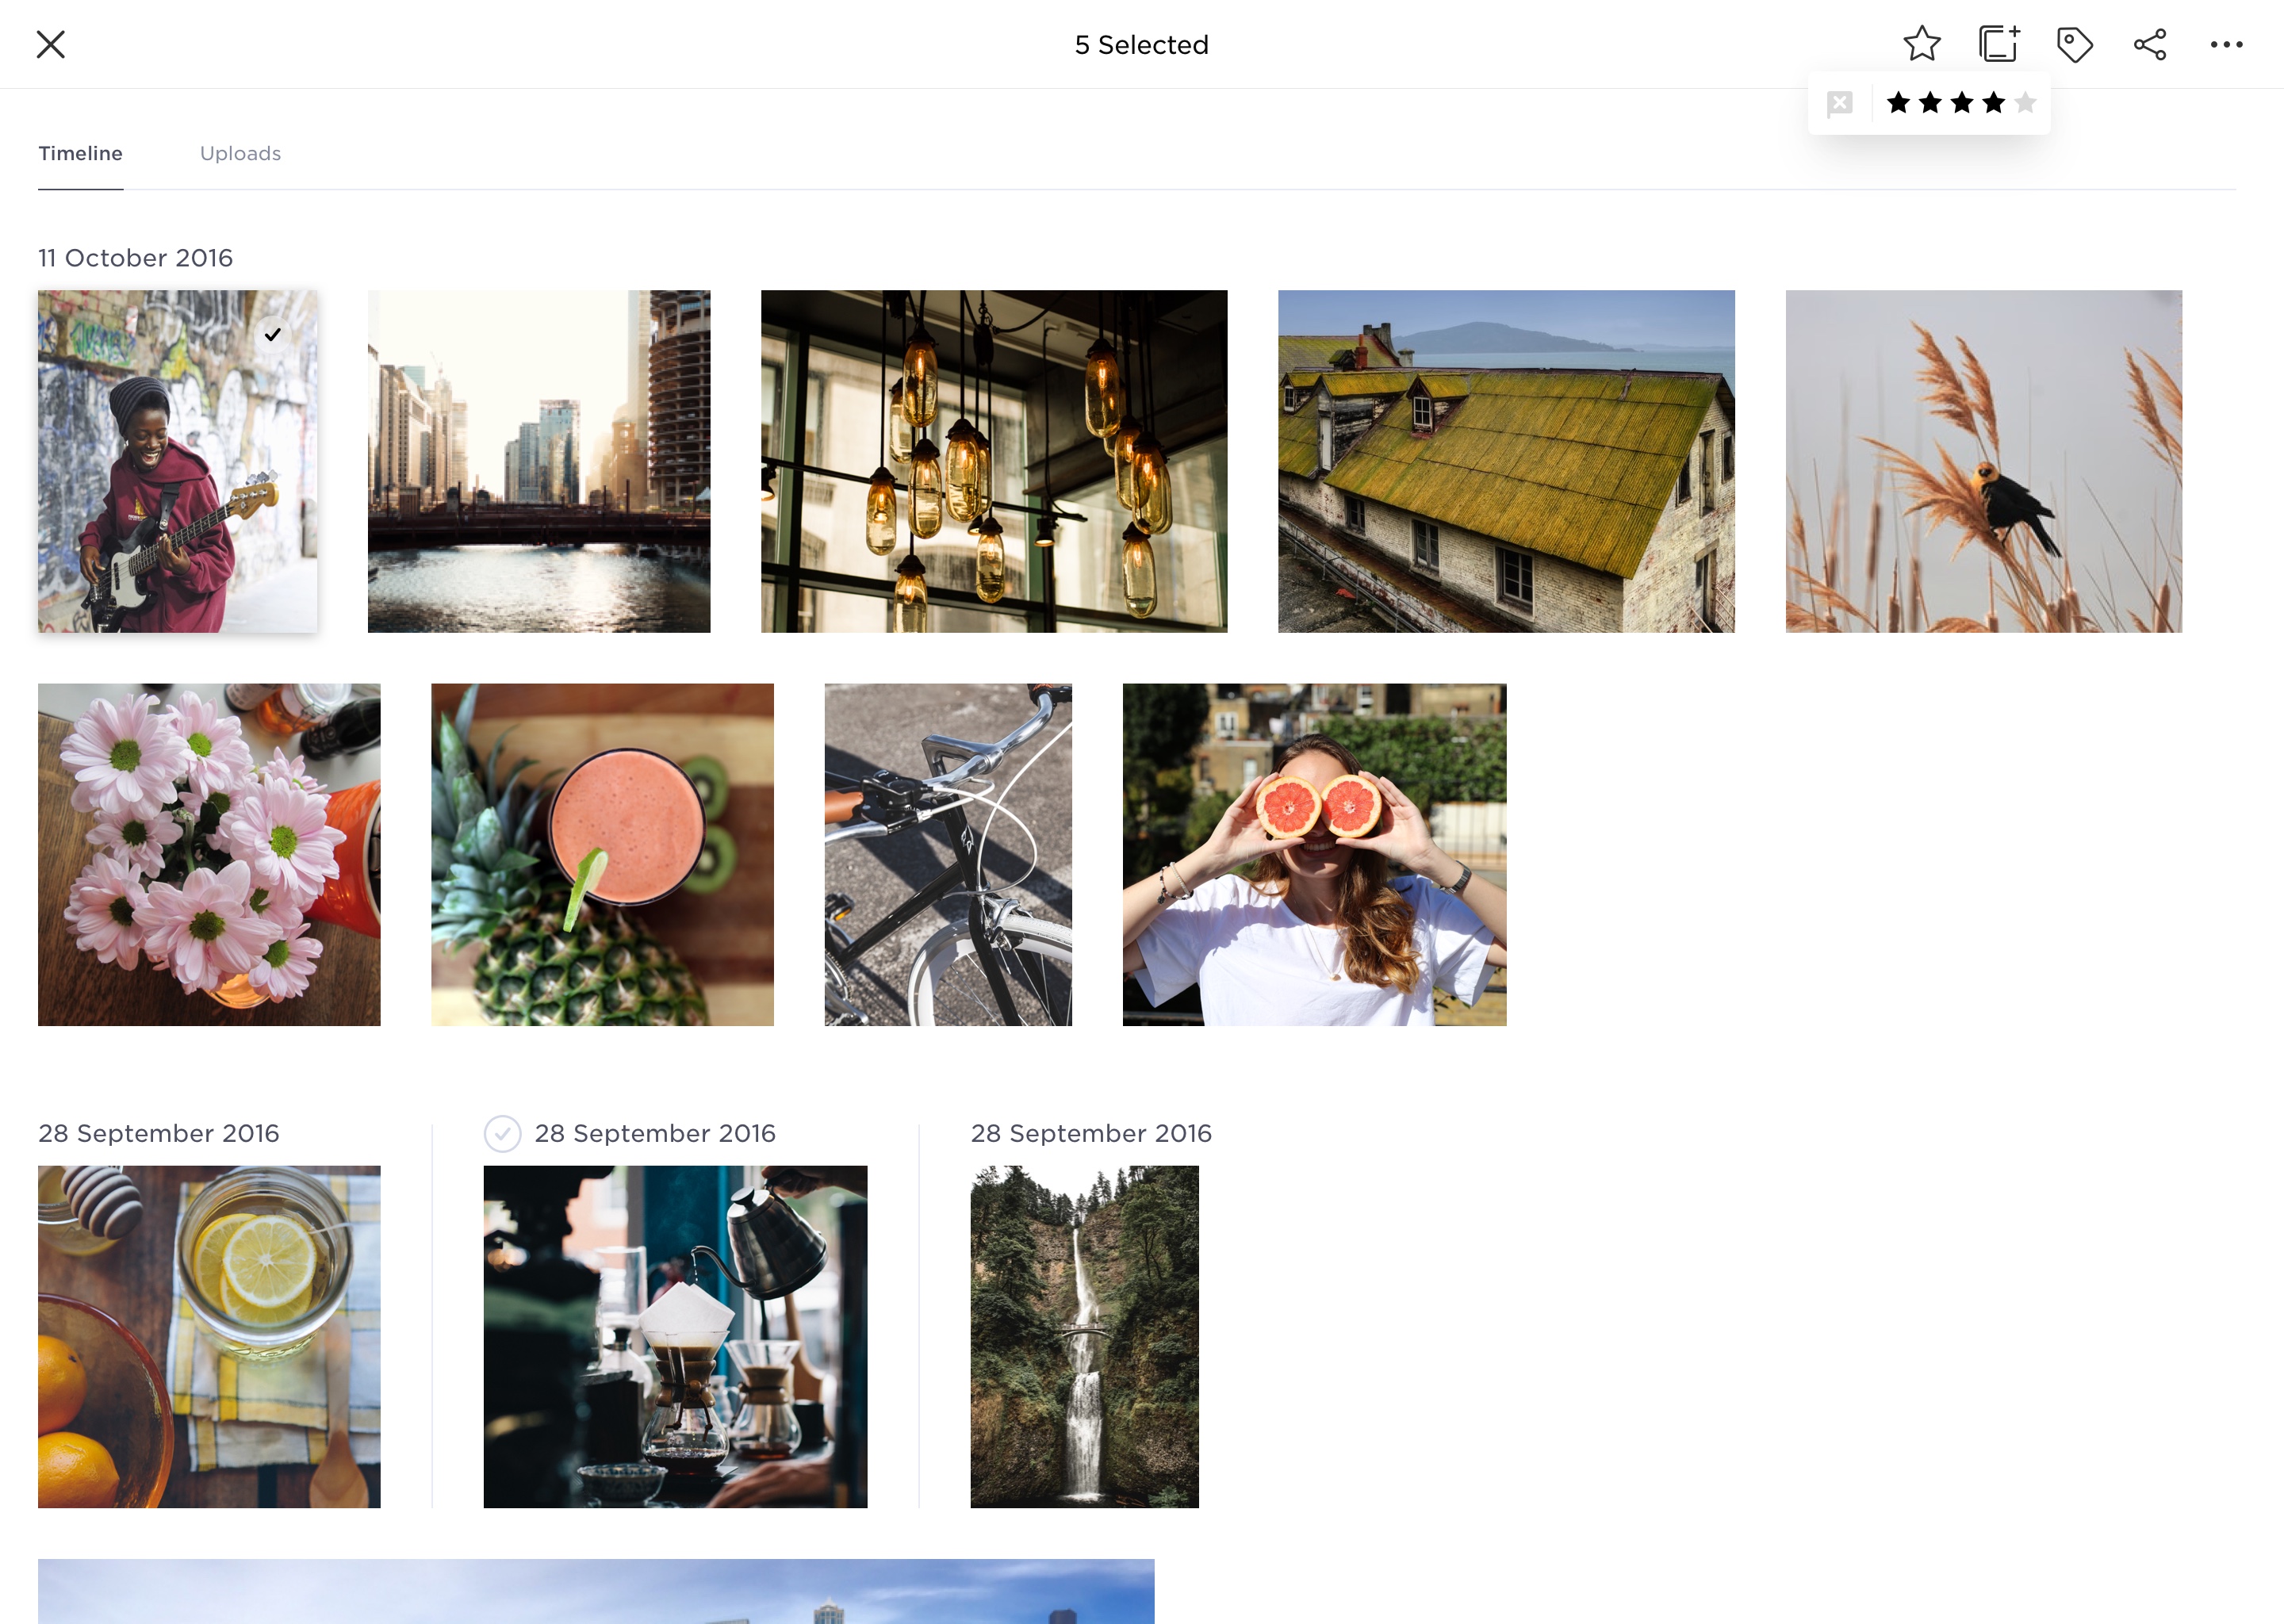The image size is (2284, 1624).
Task: Click the 28 September 2016 header above lemon photo
Action: click(x=159, y=1133)
